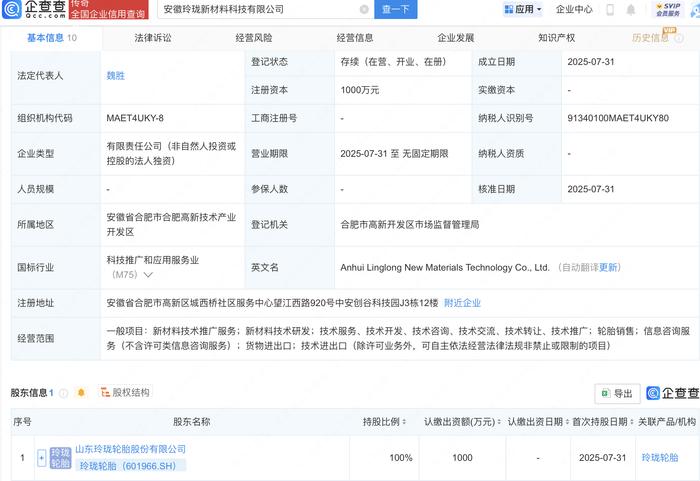Image resolution: width=700 pixels, height=481 pixels.
Task: Switch to 基本信息 tab
Action: coord(51,38)
